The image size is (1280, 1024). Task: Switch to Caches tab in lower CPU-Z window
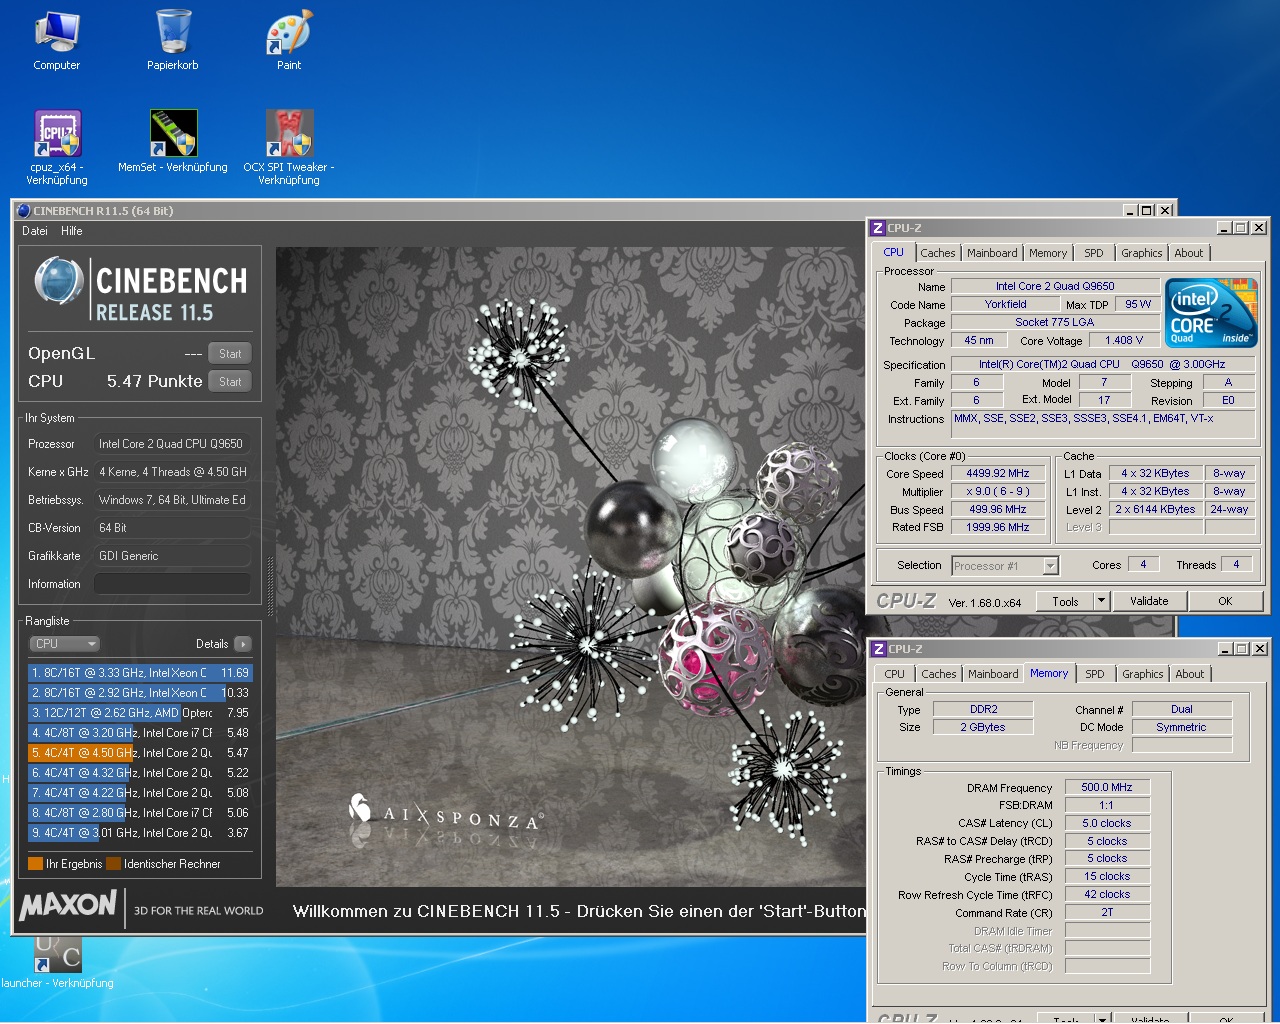tap(939, 675)
